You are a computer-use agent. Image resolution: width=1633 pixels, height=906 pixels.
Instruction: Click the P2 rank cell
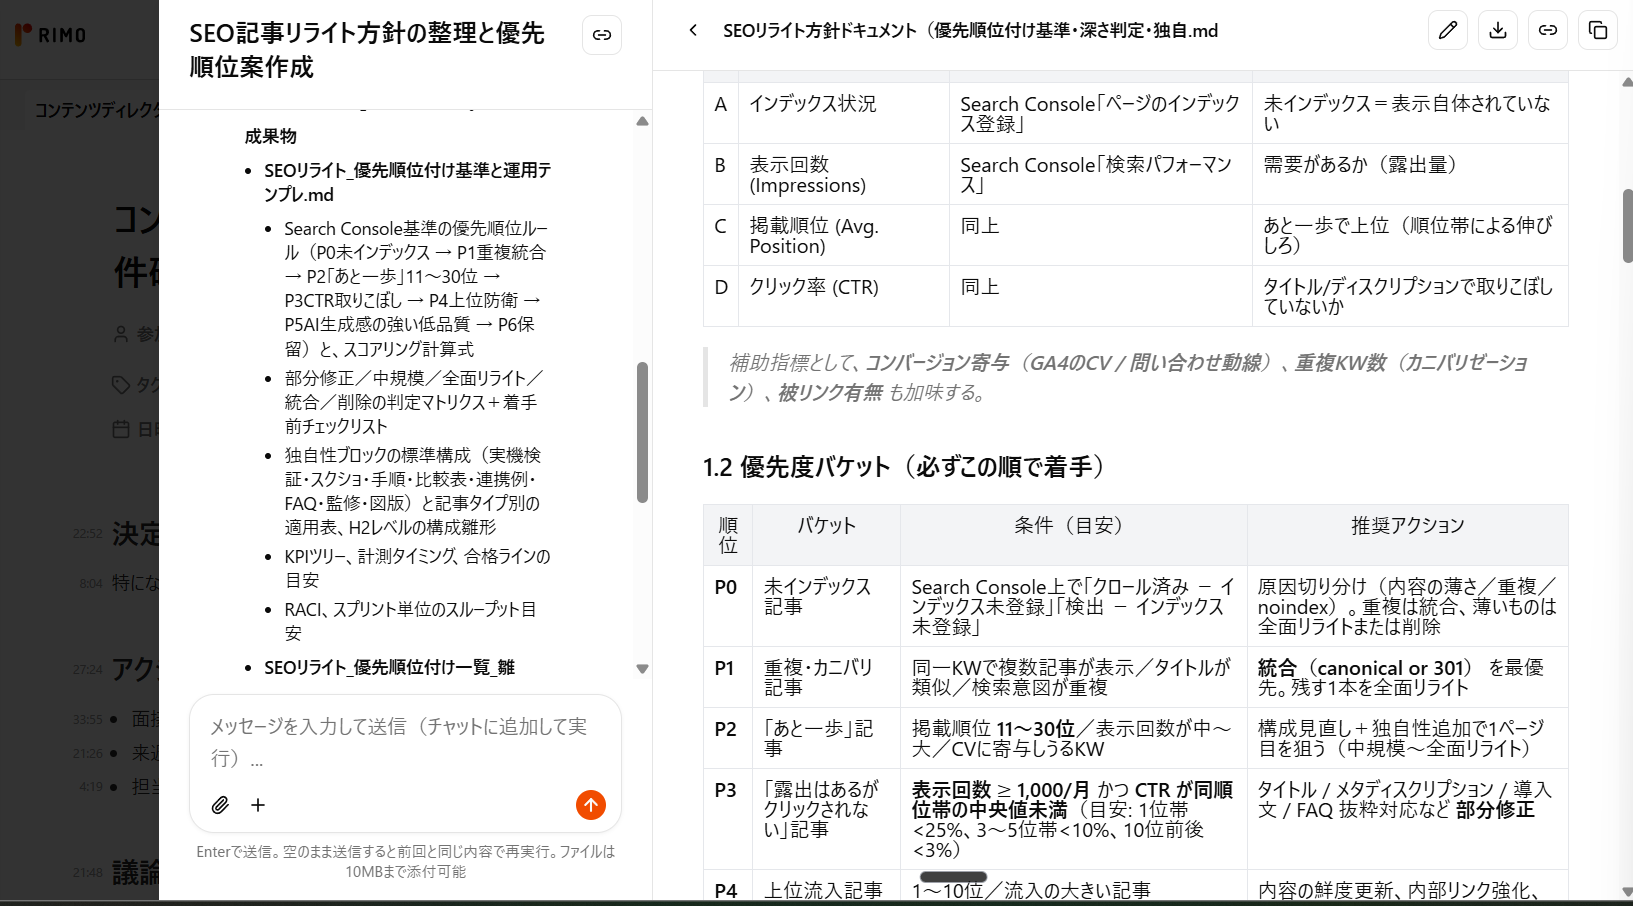(x=727, y=738)
